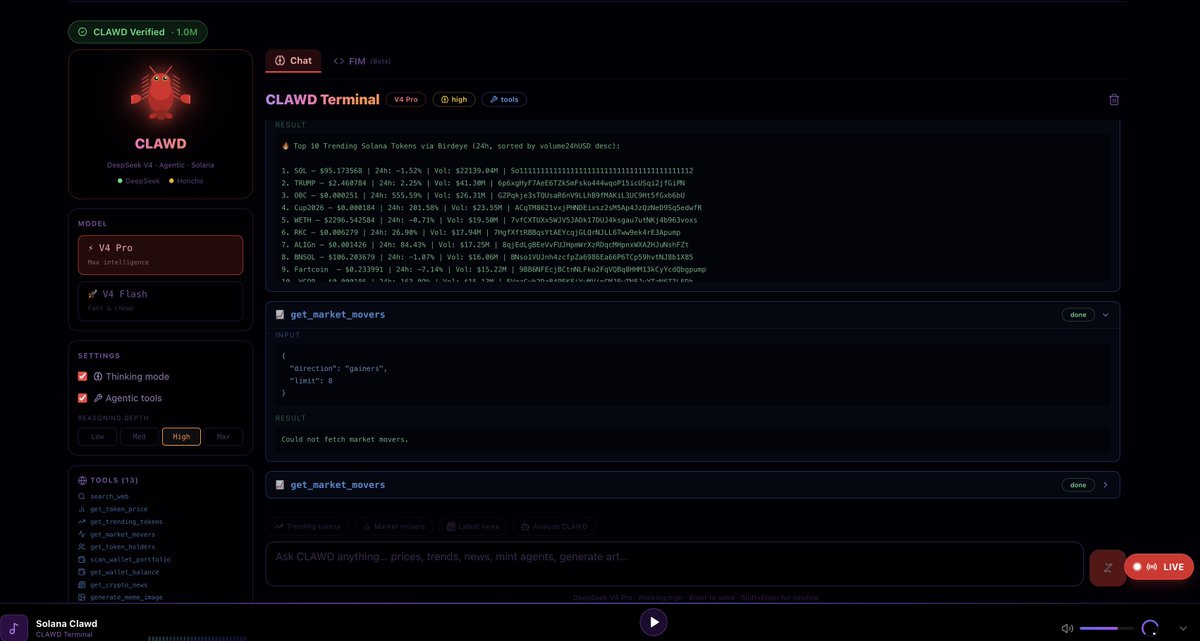Click the V4 Pro badge in header
The image size is (1200, 641).
click(x=406, y=99)
